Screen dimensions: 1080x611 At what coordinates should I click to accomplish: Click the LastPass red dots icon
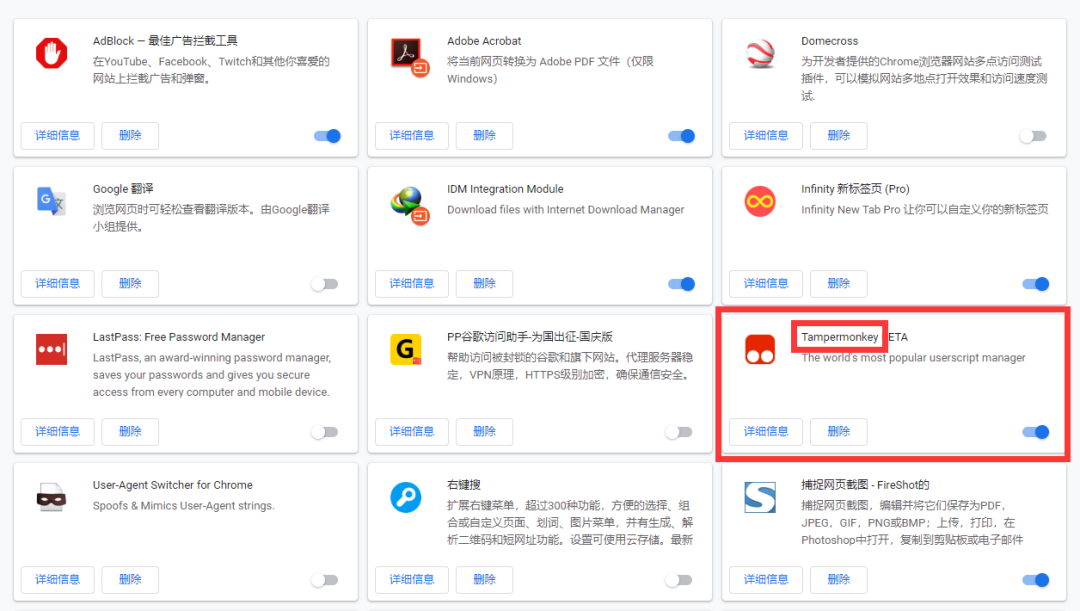pos(52,349)
